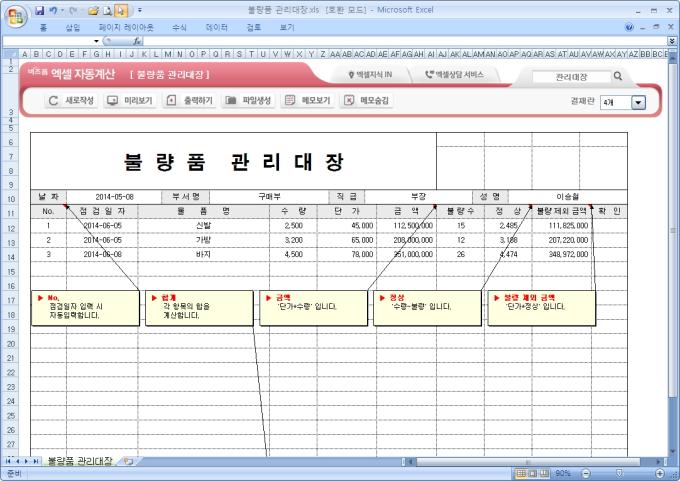Open the 수식 ribbon tab

pos(179,27)
